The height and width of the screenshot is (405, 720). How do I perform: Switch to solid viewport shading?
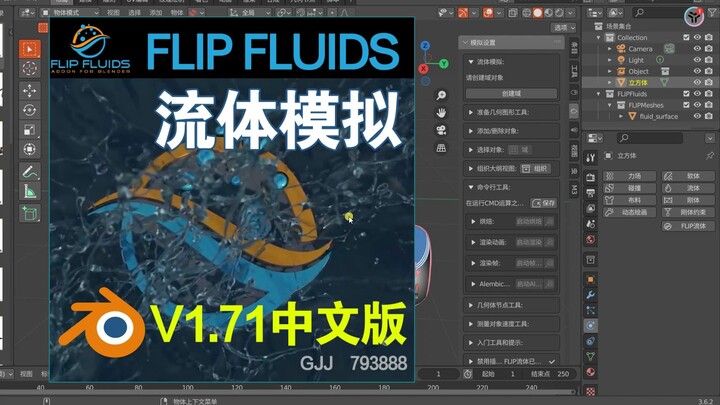click(538, 13)
